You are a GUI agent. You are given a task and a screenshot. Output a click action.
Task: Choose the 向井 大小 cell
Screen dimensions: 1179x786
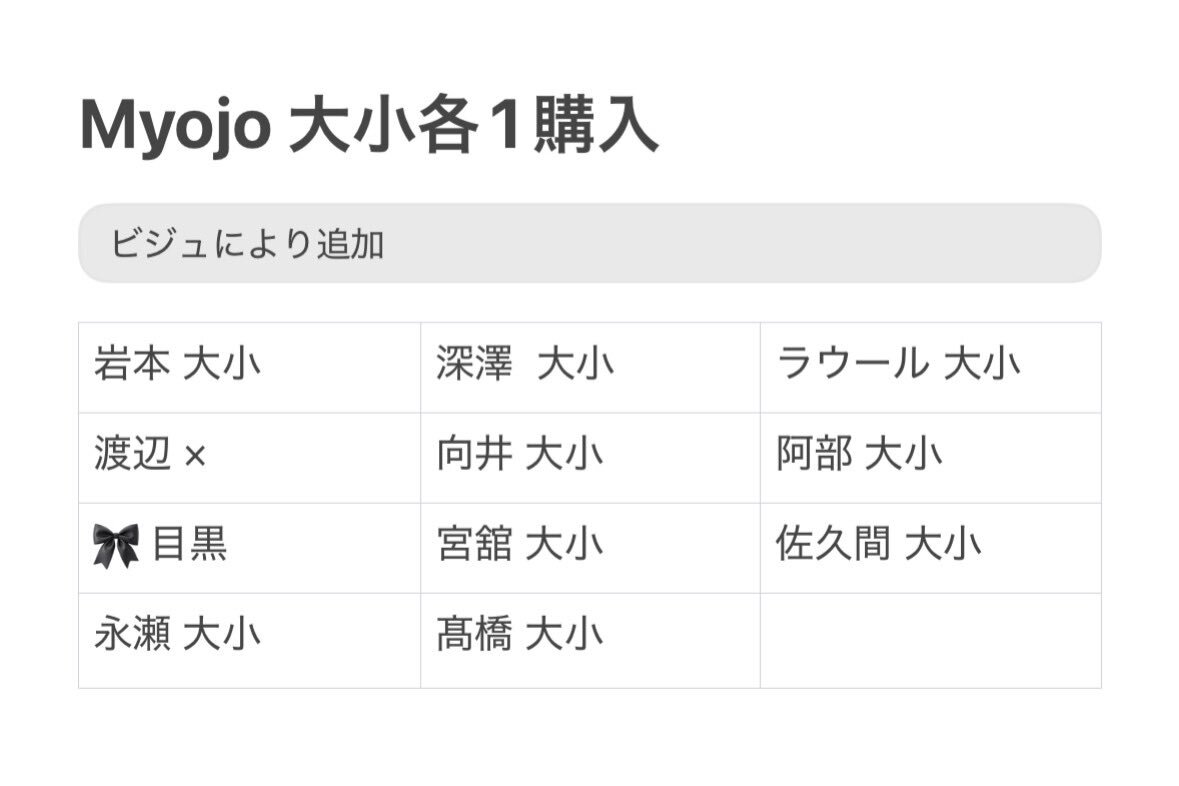[590, 458]
